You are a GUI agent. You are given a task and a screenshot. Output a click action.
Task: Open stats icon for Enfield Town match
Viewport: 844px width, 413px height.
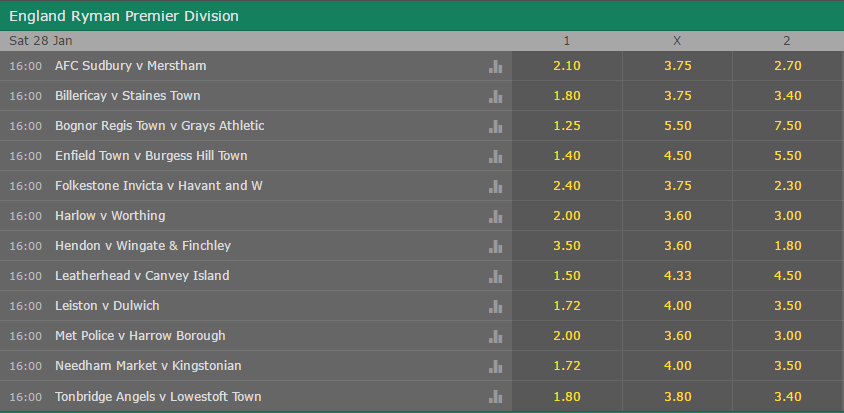point(495,157)
